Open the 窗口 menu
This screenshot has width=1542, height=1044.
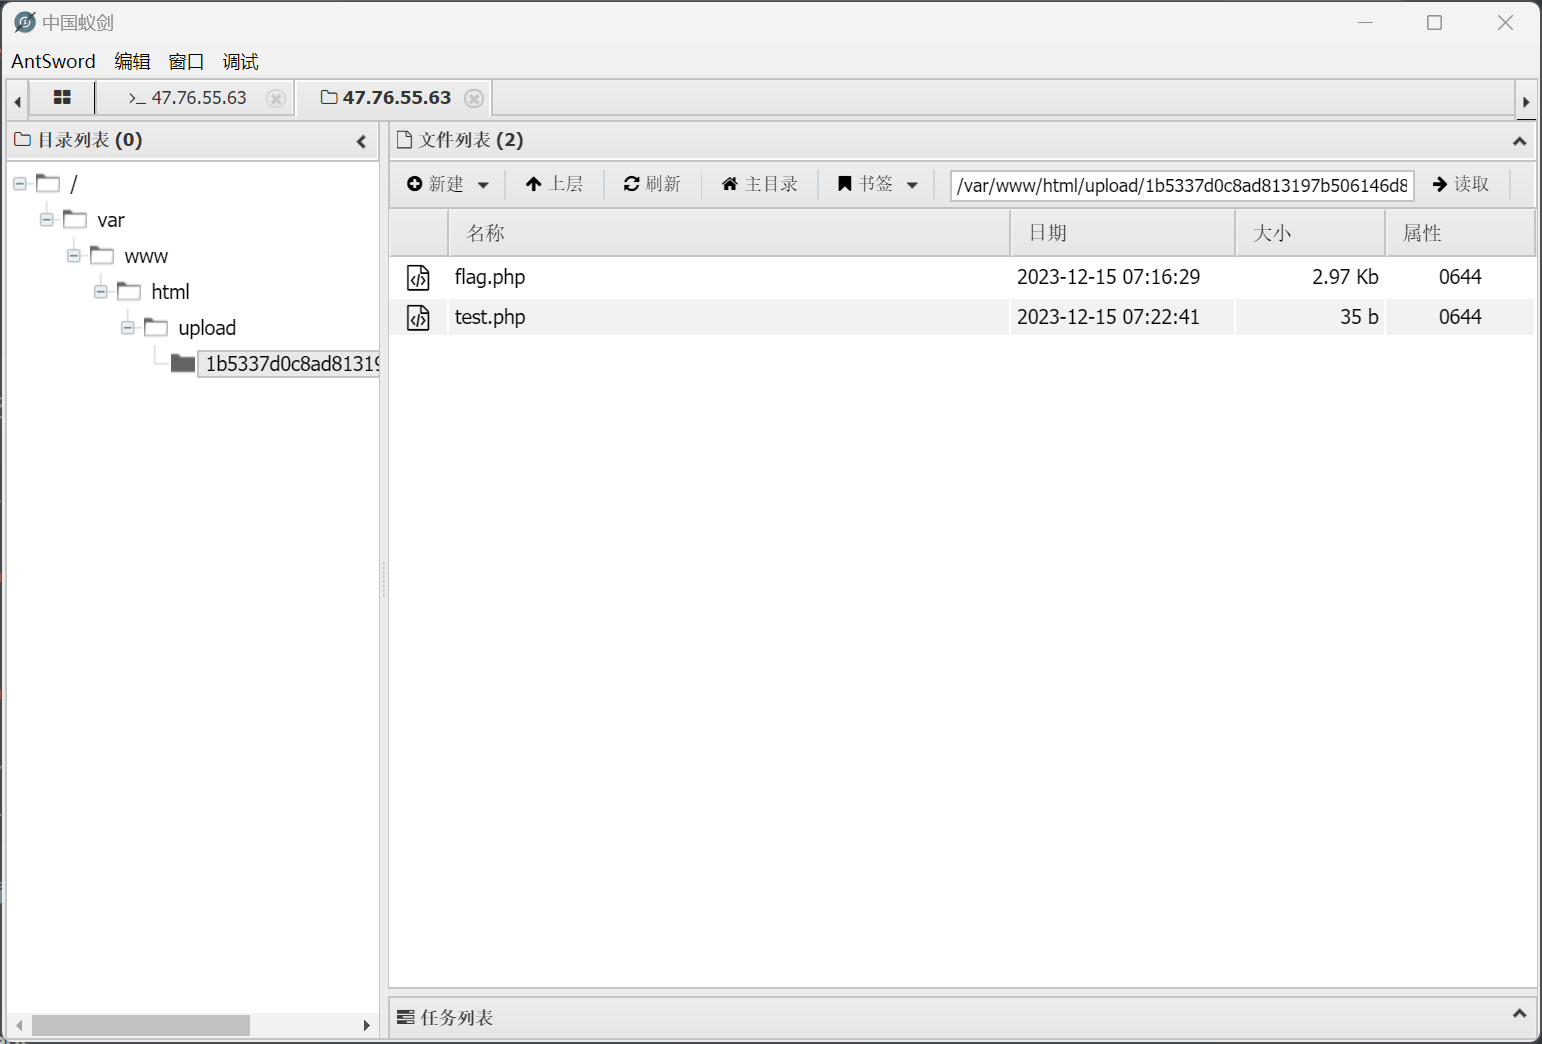point(186,61)
